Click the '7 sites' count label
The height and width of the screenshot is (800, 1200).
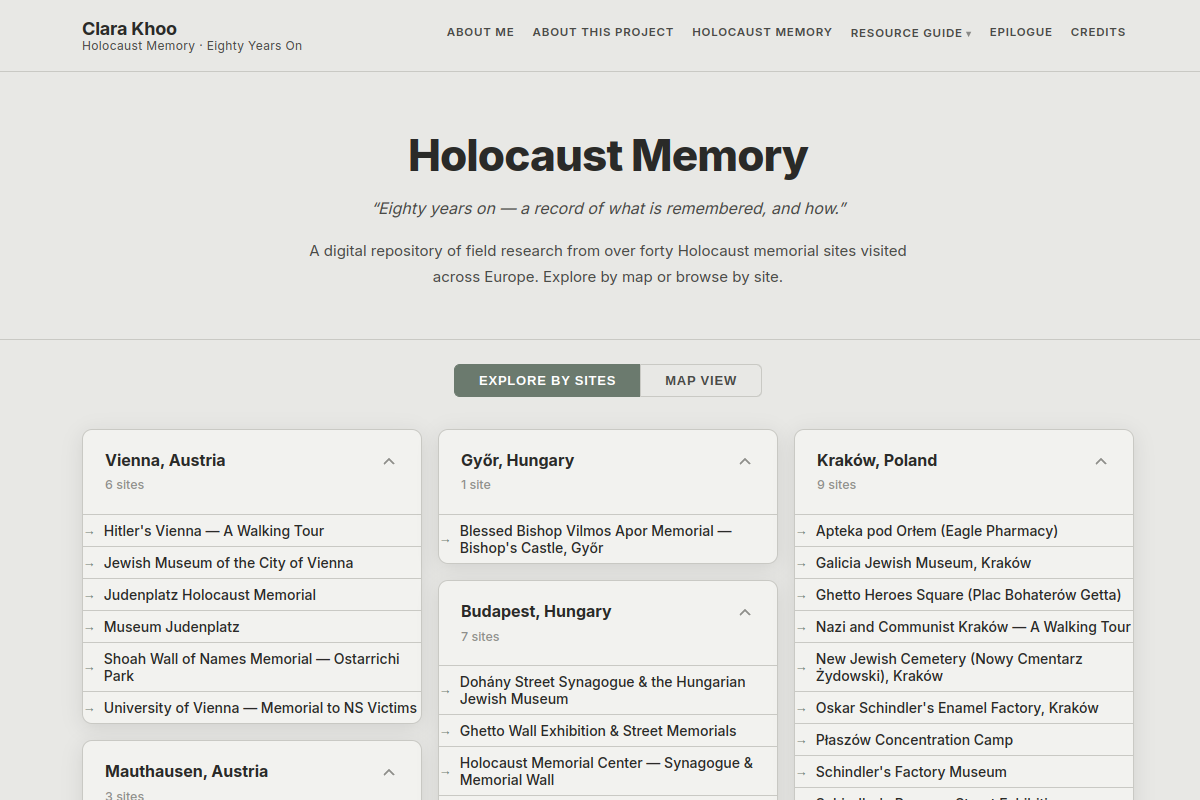pyautogui.click(x=480, y=637)
